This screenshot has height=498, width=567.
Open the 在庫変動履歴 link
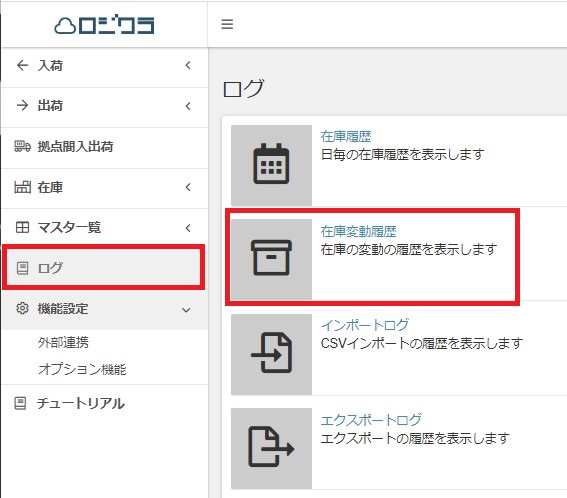(x=358, y=231)
